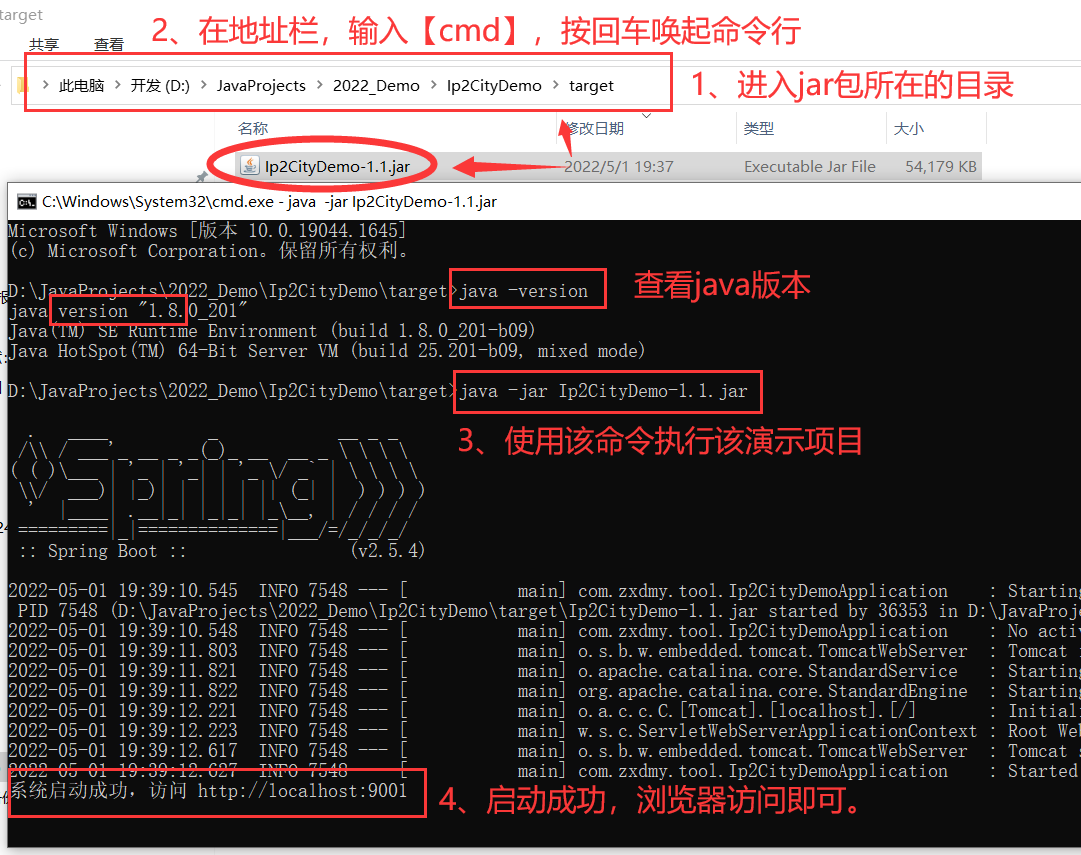This screenshot has width=1081, height=855.
Task: Click the folder icon in address bar
Action: 22,85
